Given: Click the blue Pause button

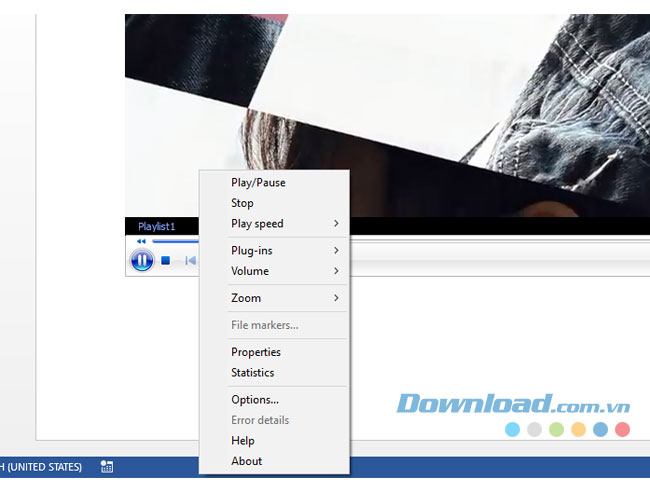Looking at the screenshot, I should [x=141, y=260].
